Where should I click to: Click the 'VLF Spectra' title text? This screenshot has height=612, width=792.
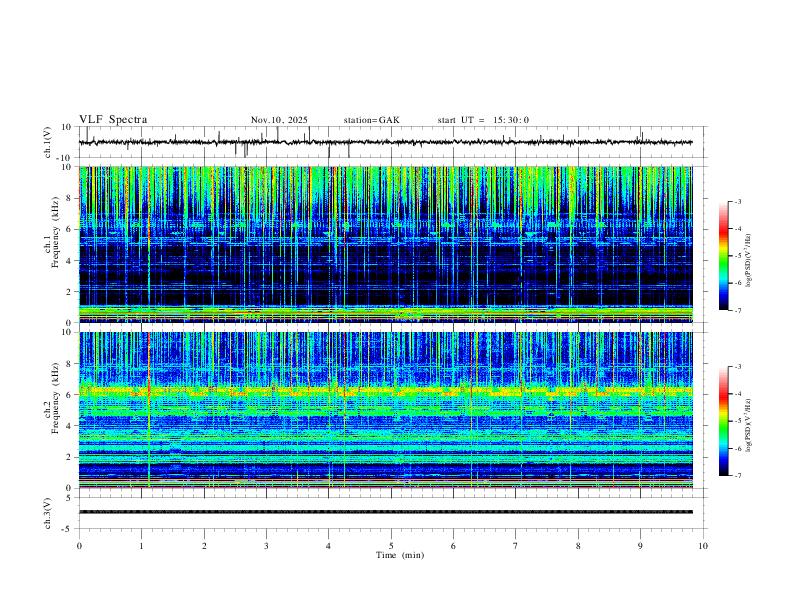coord(113,120)
